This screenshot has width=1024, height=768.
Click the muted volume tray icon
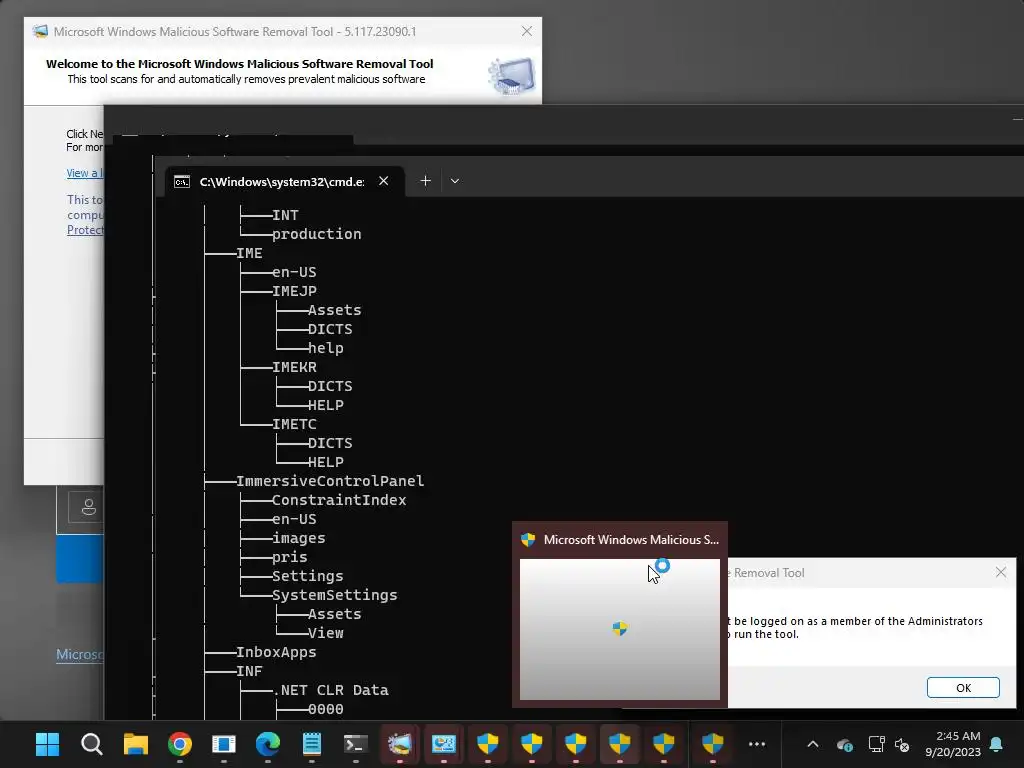click(x=902, y=744)
